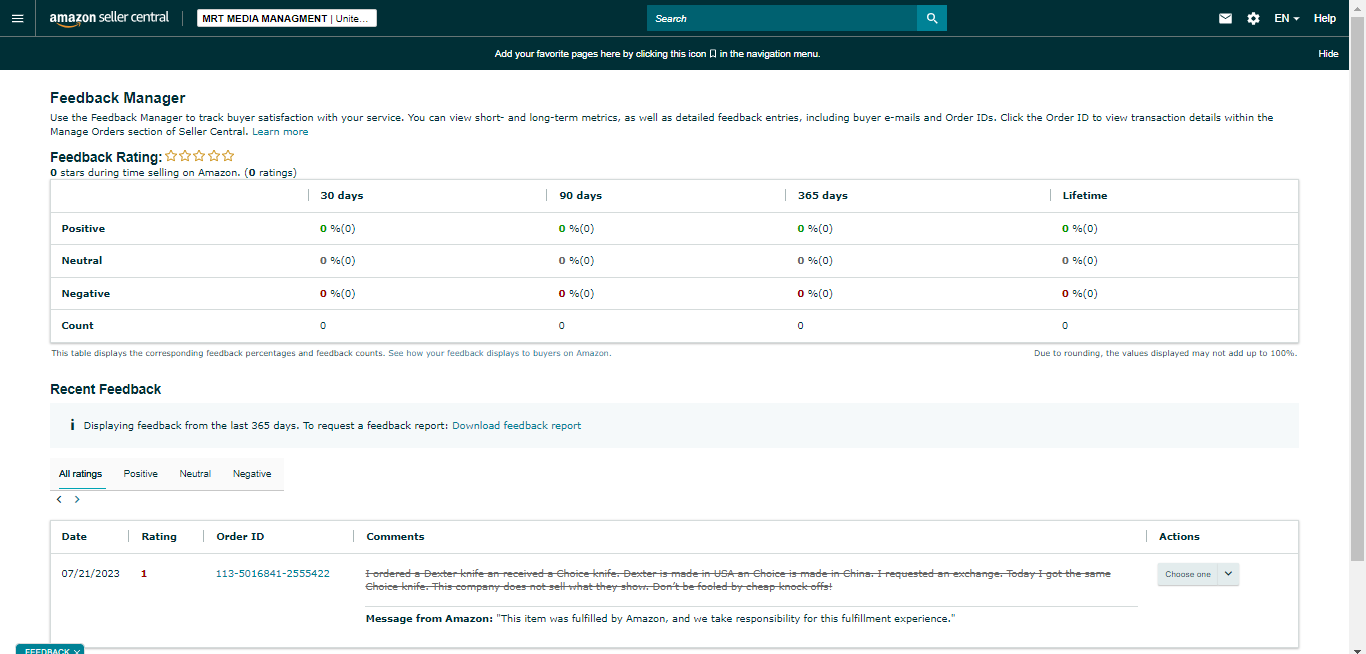Switch to the Positive tab
The image size is (1366, 654).
(x=140, y=474)
